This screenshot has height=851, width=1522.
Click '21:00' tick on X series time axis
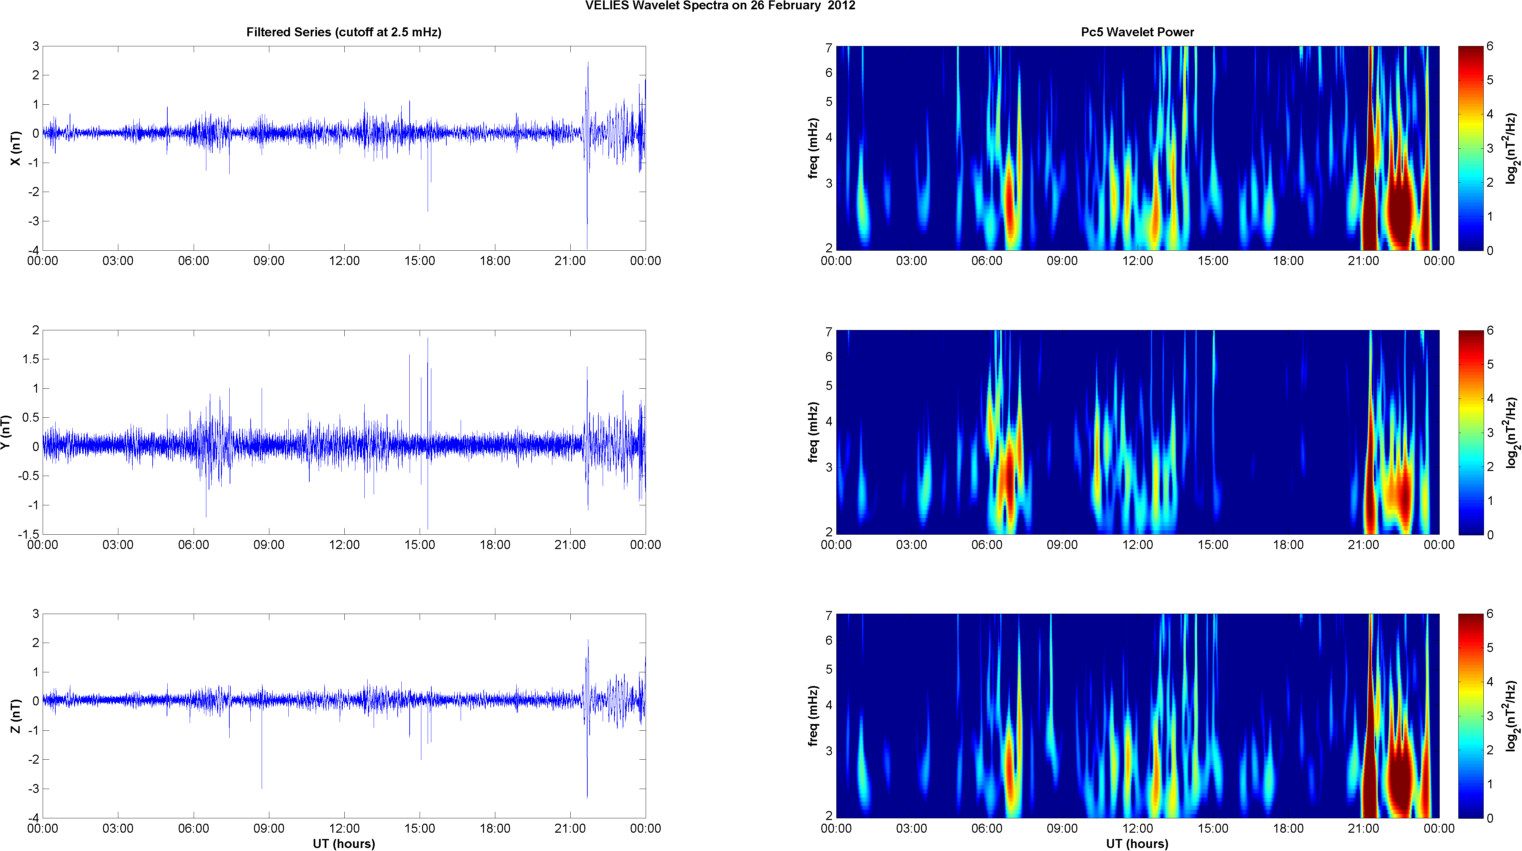click(x=570, y=261)
